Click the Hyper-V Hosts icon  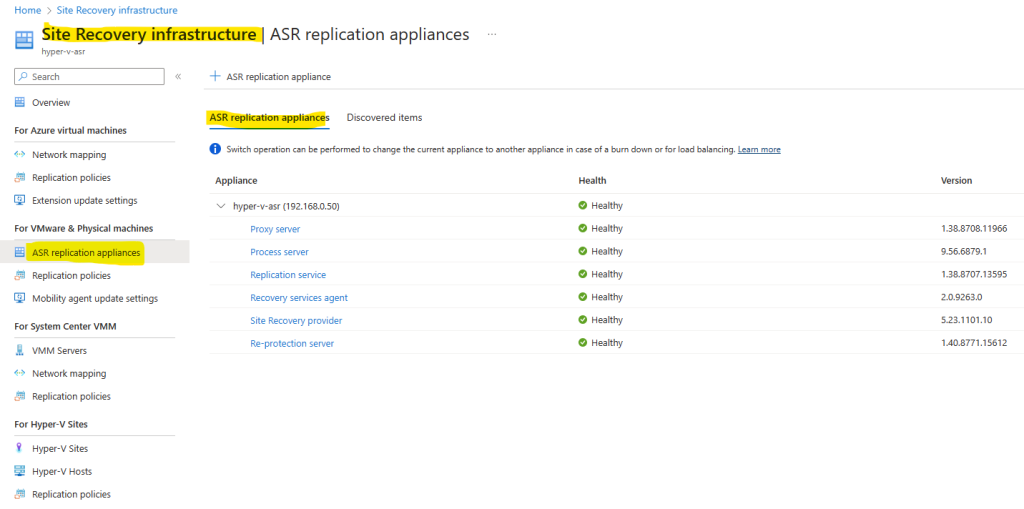20,472
